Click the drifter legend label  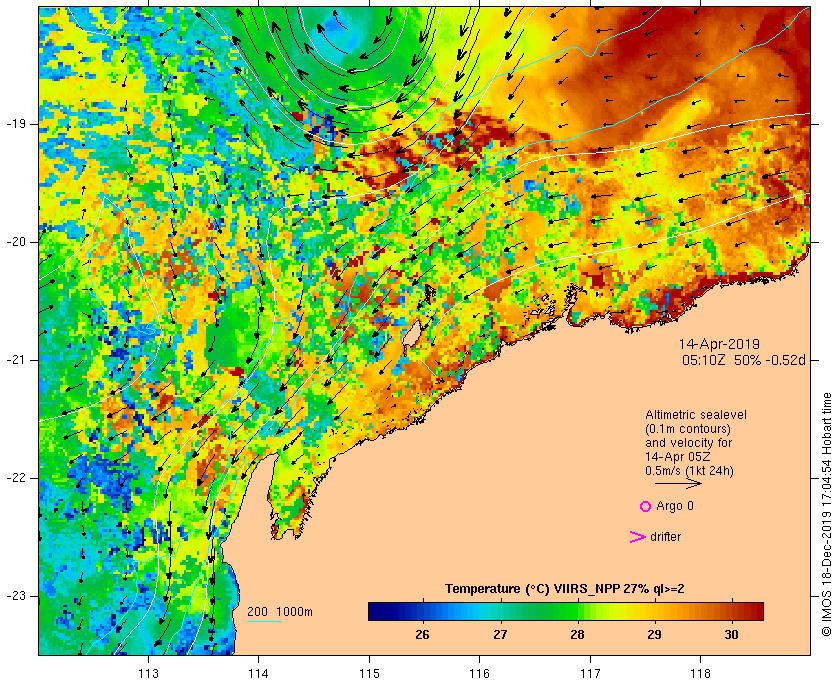click(x=665, y=537)
